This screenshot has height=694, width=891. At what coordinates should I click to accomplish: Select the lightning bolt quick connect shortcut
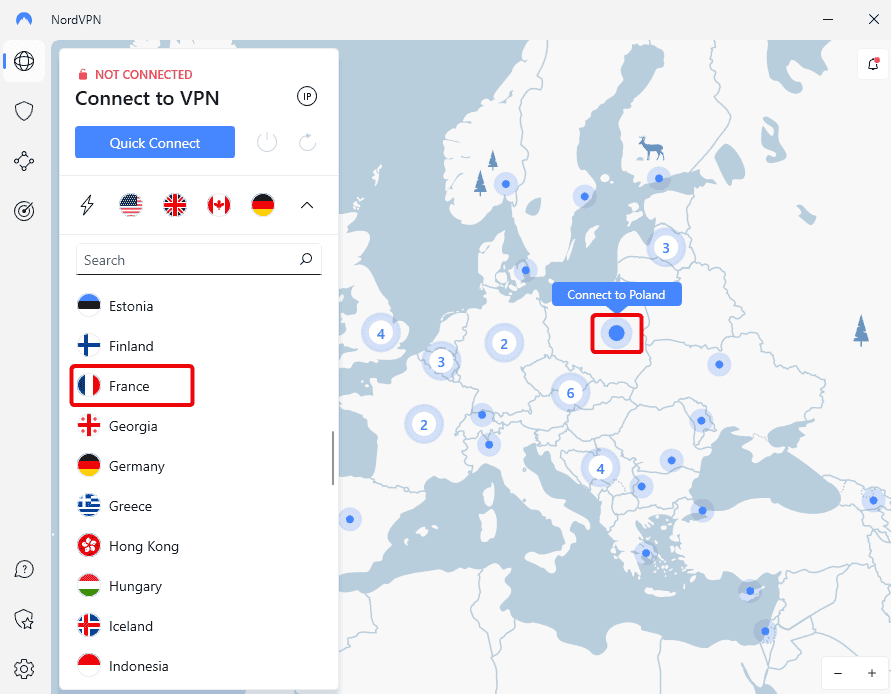click(x=87, y=205)
